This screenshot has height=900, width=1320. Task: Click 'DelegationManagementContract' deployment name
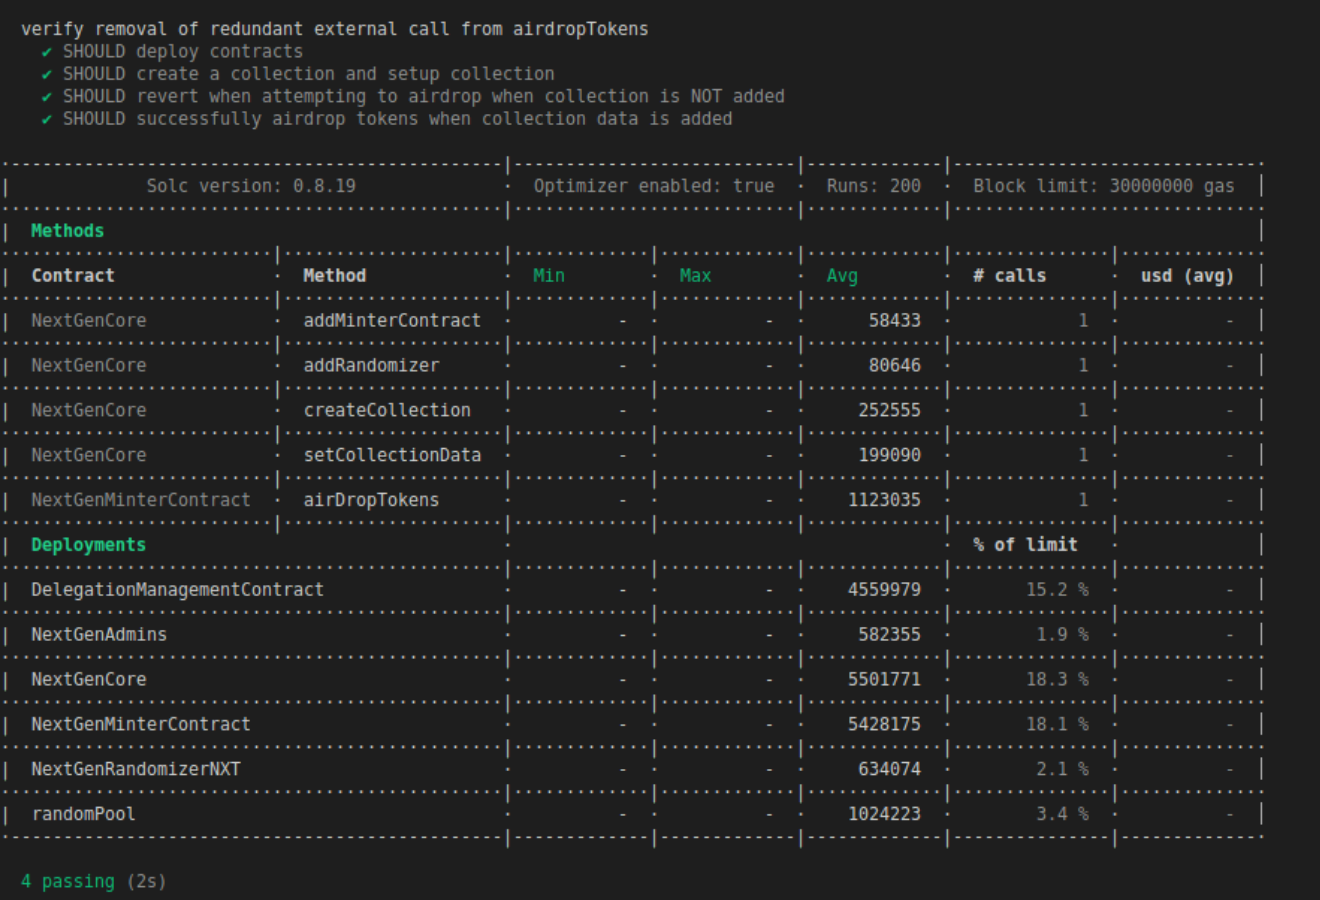pos(177,590)
